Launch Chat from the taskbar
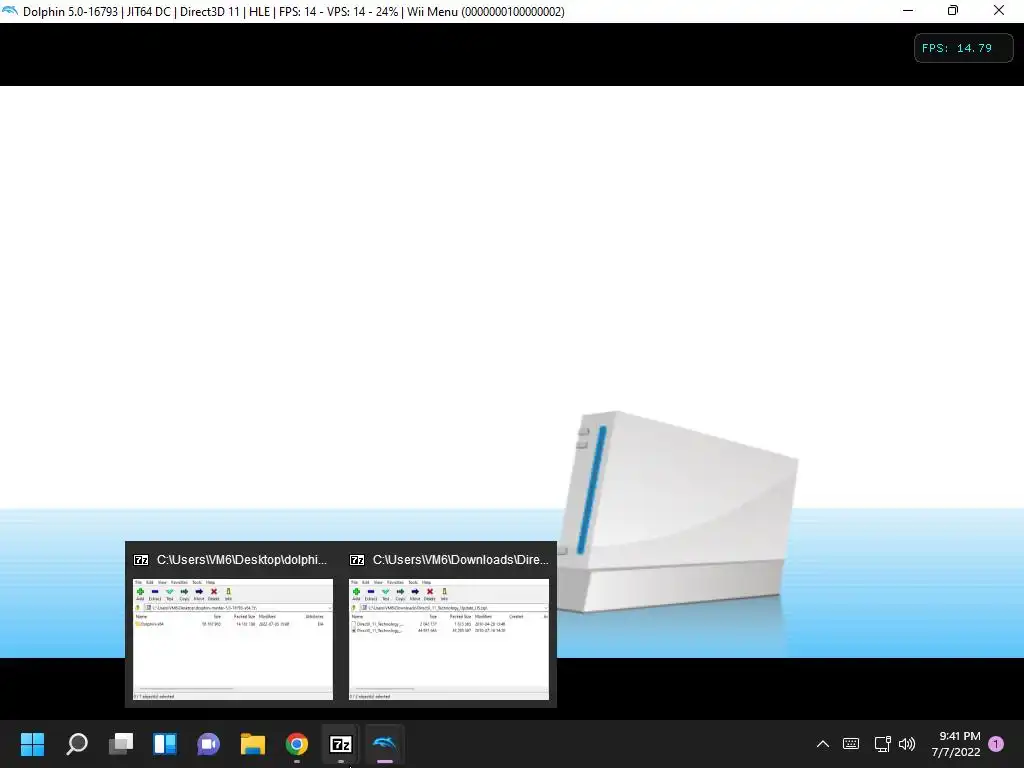The width and height of the screenshot is (1024, 768). tap(208, 743)
